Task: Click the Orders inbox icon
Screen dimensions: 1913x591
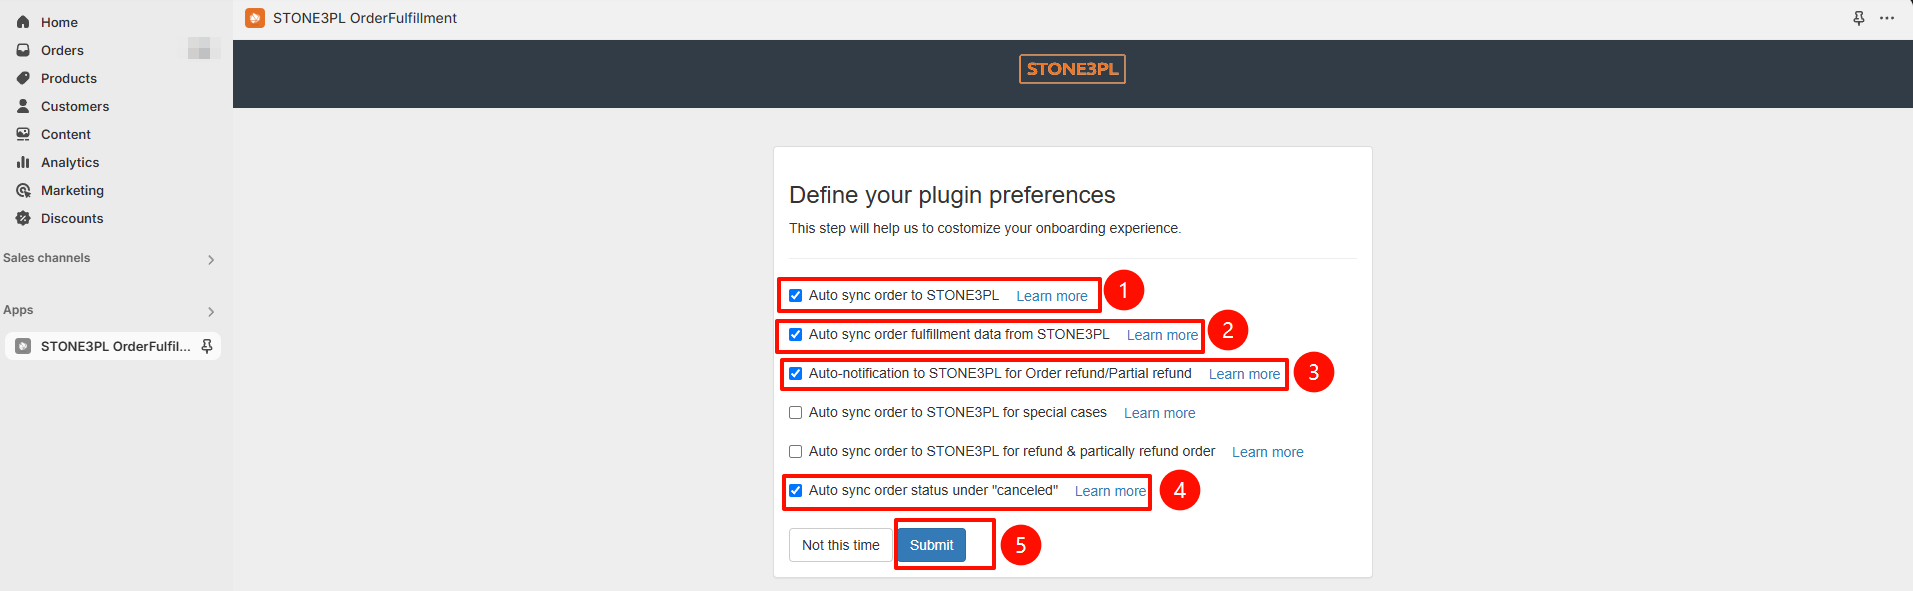Action: pyautogui.click(x=23, y=50)
